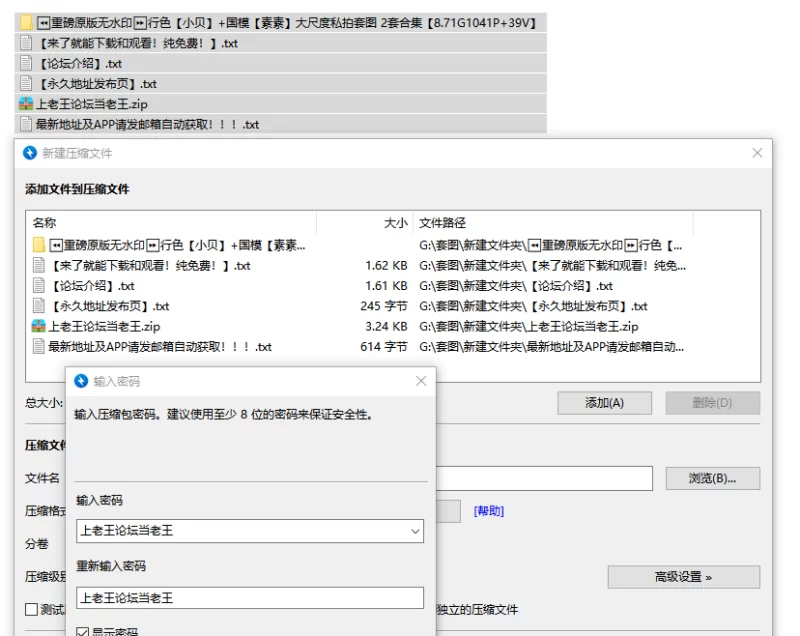Sort the file list by 名称 column

tap(45, 223)
